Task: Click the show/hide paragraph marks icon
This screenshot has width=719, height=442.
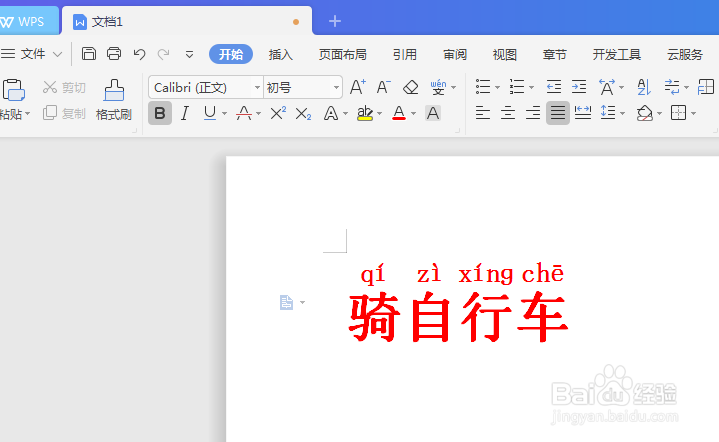Action: tap(672, 87)
